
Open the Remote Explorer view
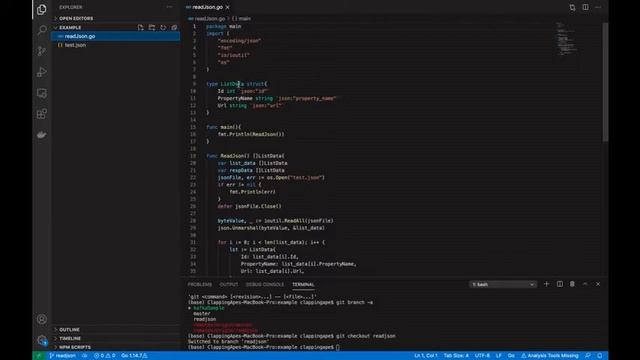pos(42,93)
